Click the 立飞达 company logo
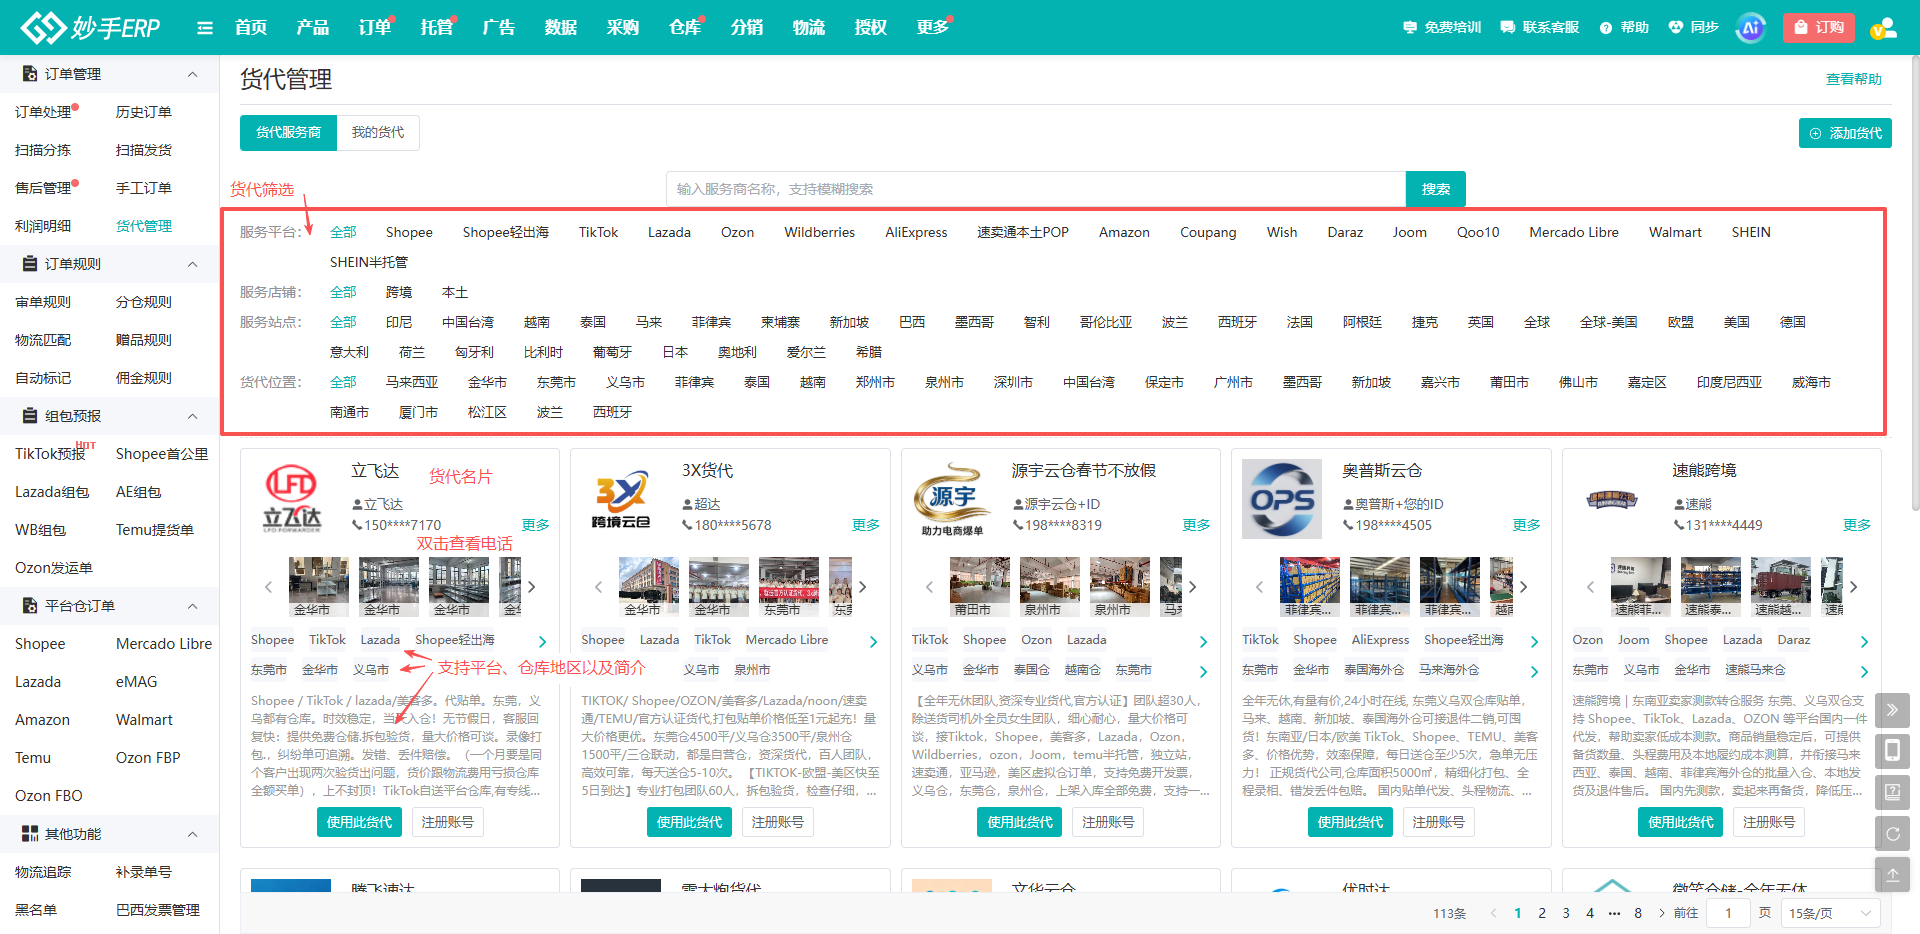 click(x=292, y=498)
